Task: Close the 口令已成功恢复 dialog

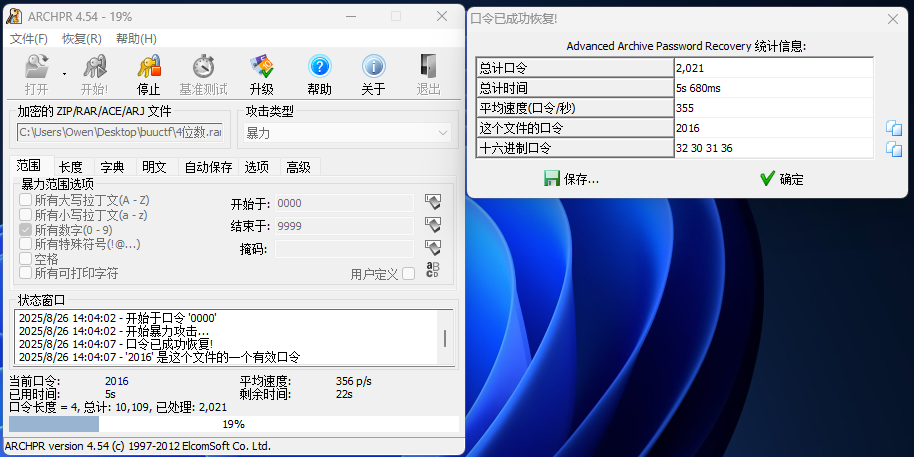Action: 892,19
